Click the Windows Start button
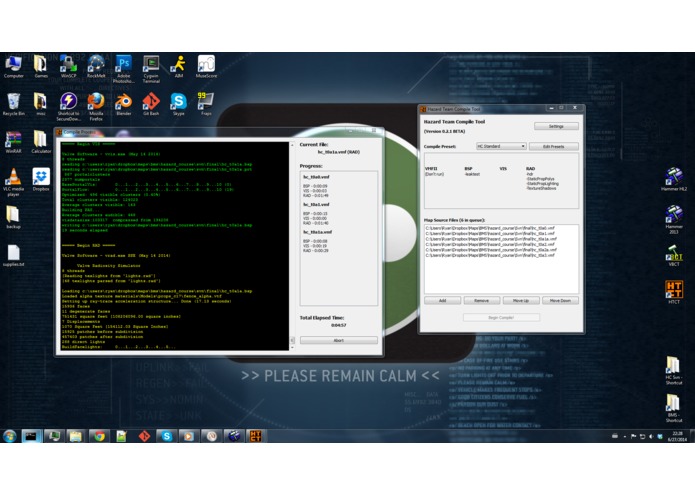 pyautogui.click(x=10, y=436)
